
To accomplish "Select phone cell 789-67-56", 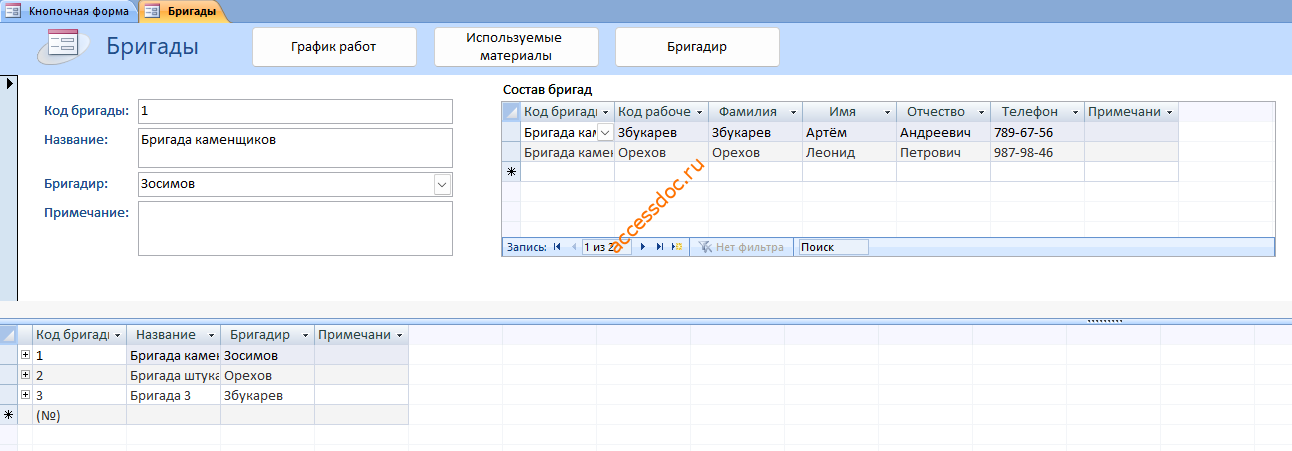I will click(x=1037, y=132).
